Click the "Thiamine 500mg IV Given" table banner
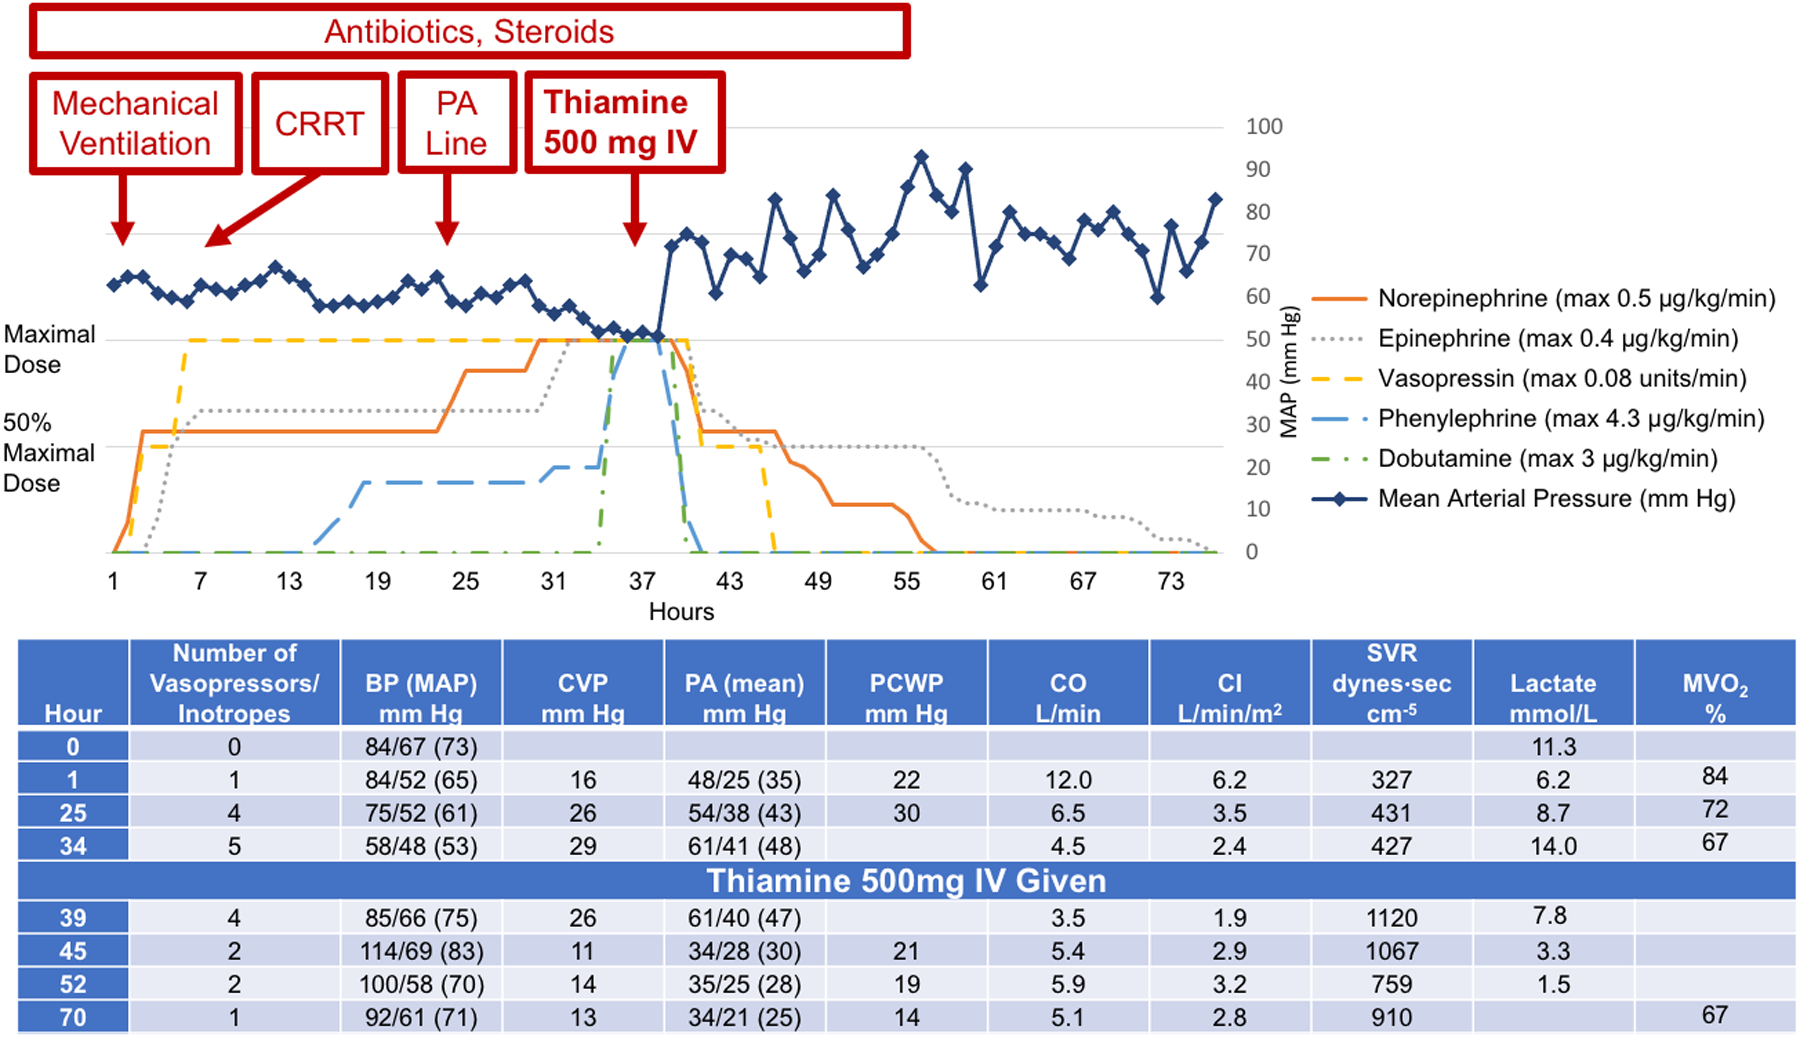1800x1037 pixels. (906, 881)
